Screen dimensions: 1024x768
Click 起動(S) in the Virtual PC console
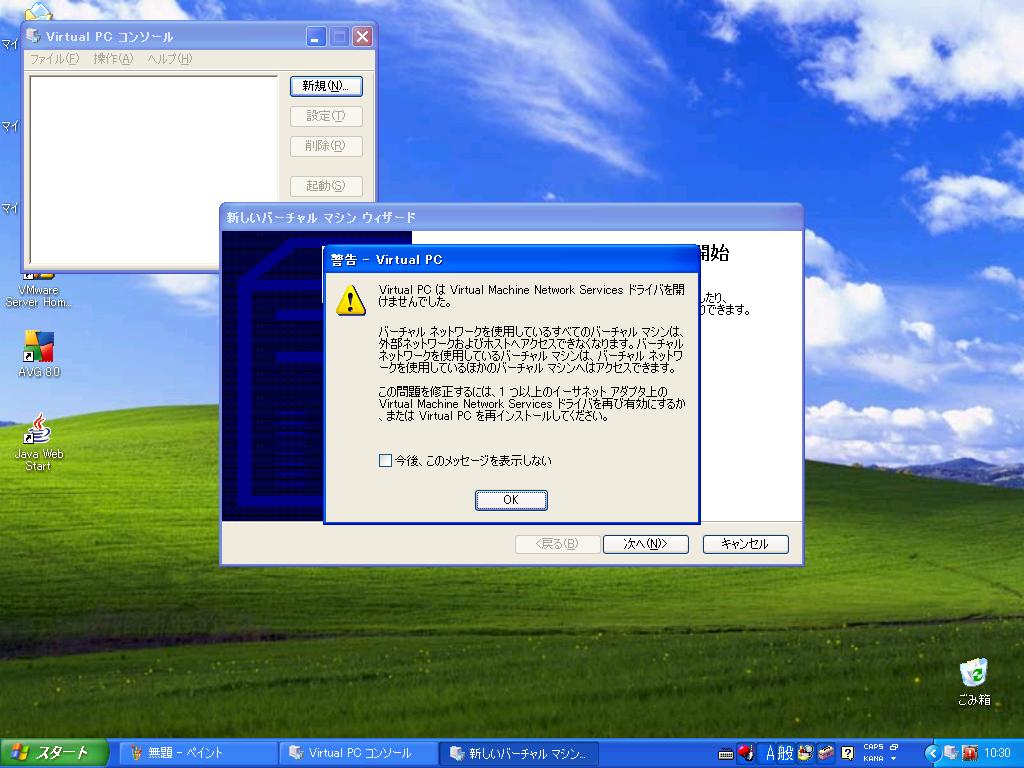pos(326,186)
